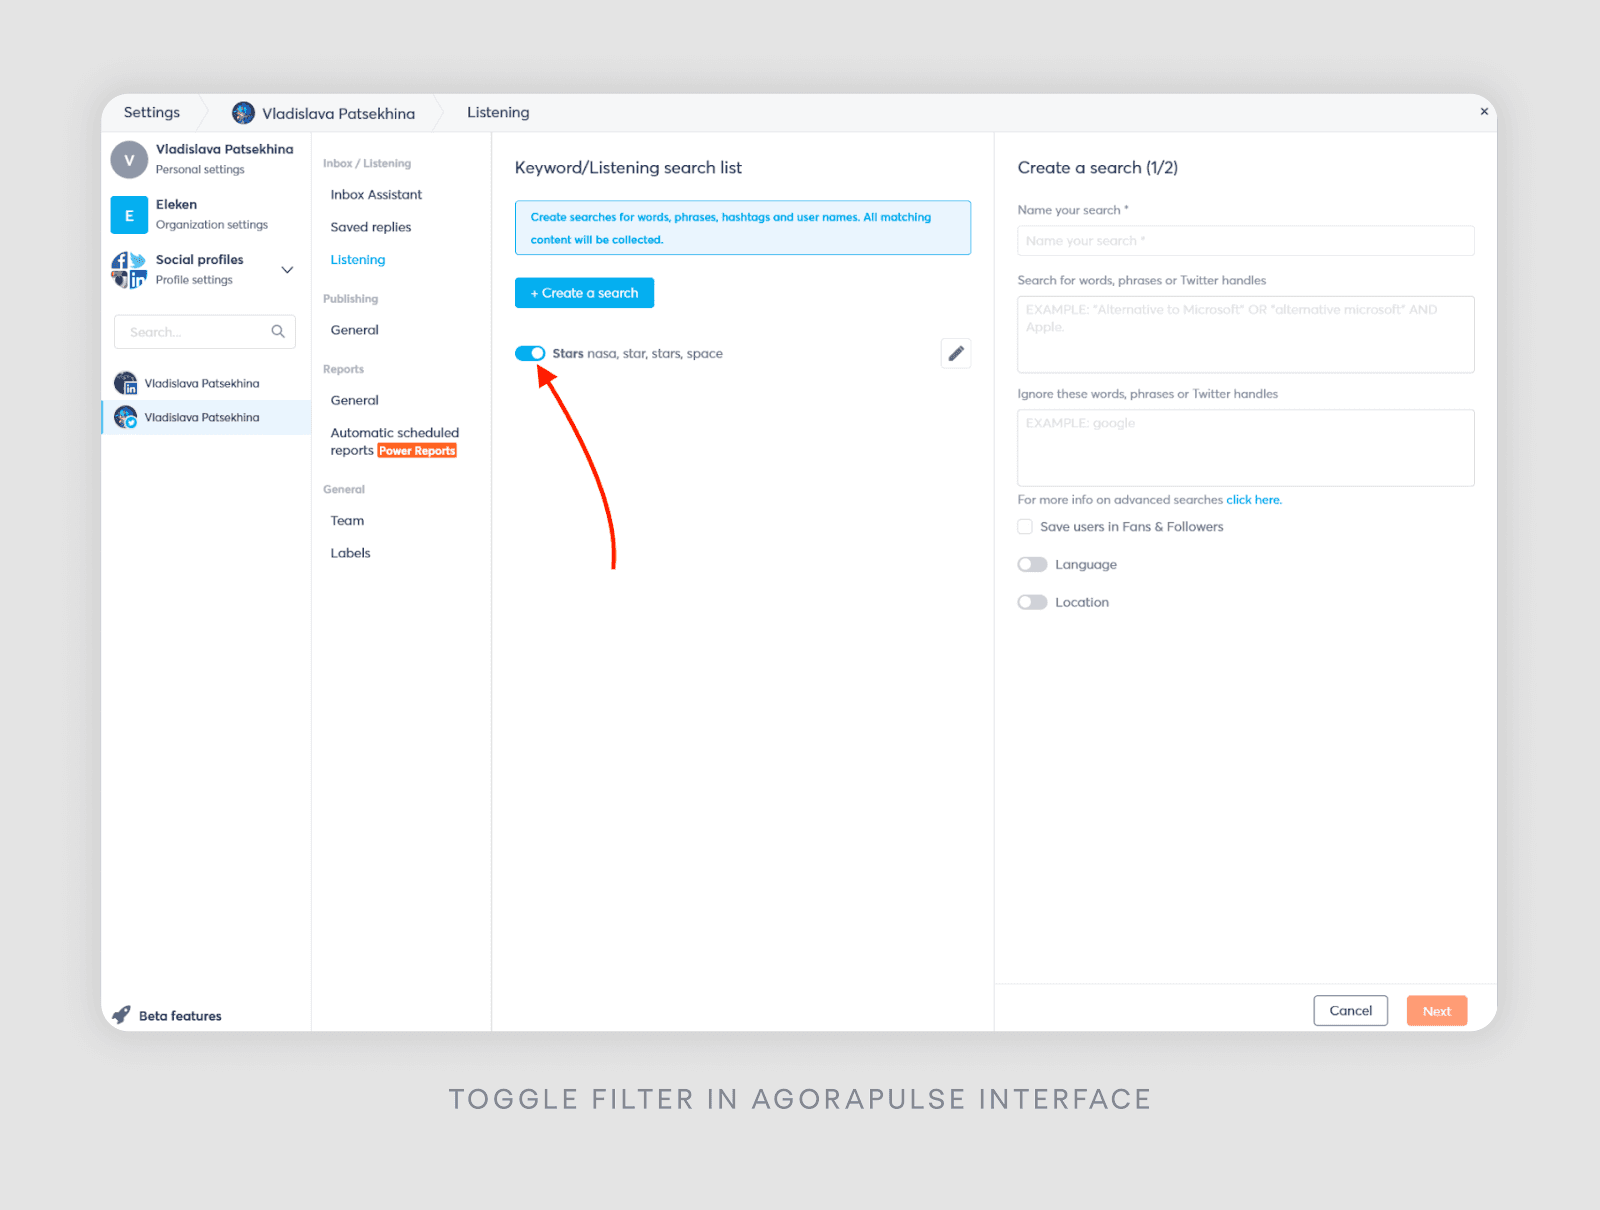Image resolution: width=1600 pixels, height=1210 pixels.
Task: Click the Eleken E organization icon
Action: pos(129,215)
